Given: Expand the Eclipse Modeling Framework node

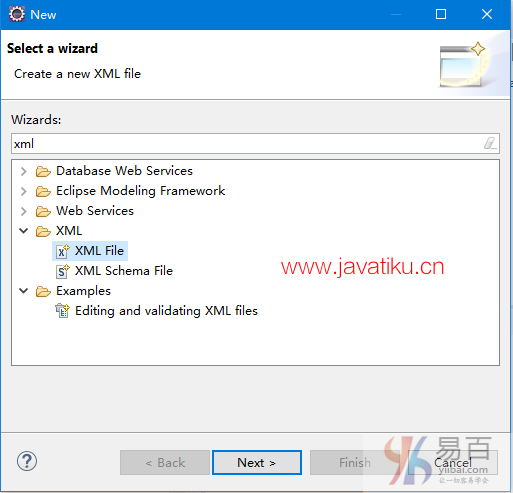Looking at the screenshot, I should [x=23, y=191].
